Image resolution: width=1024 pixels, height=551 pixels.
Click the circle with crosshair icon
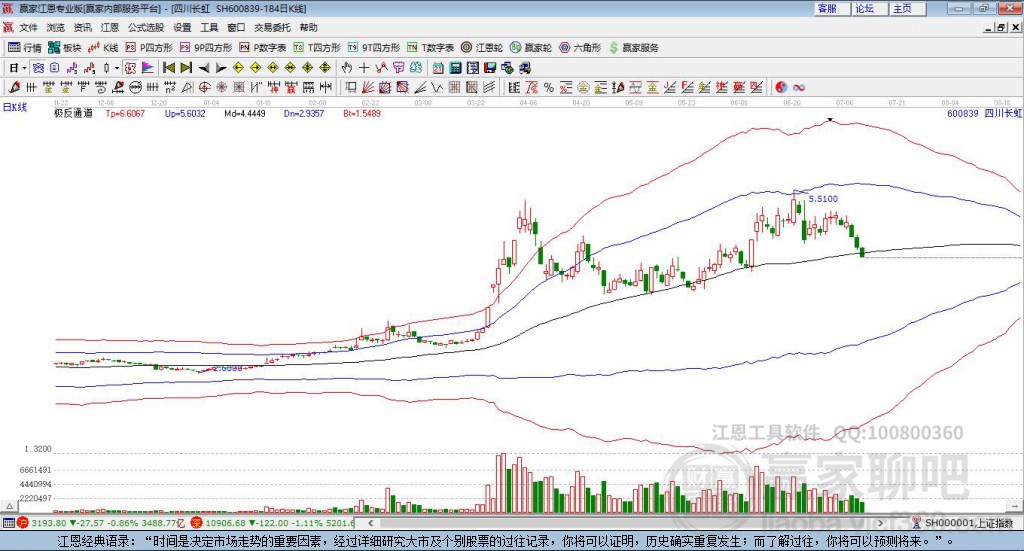click(x=204, y=87)
